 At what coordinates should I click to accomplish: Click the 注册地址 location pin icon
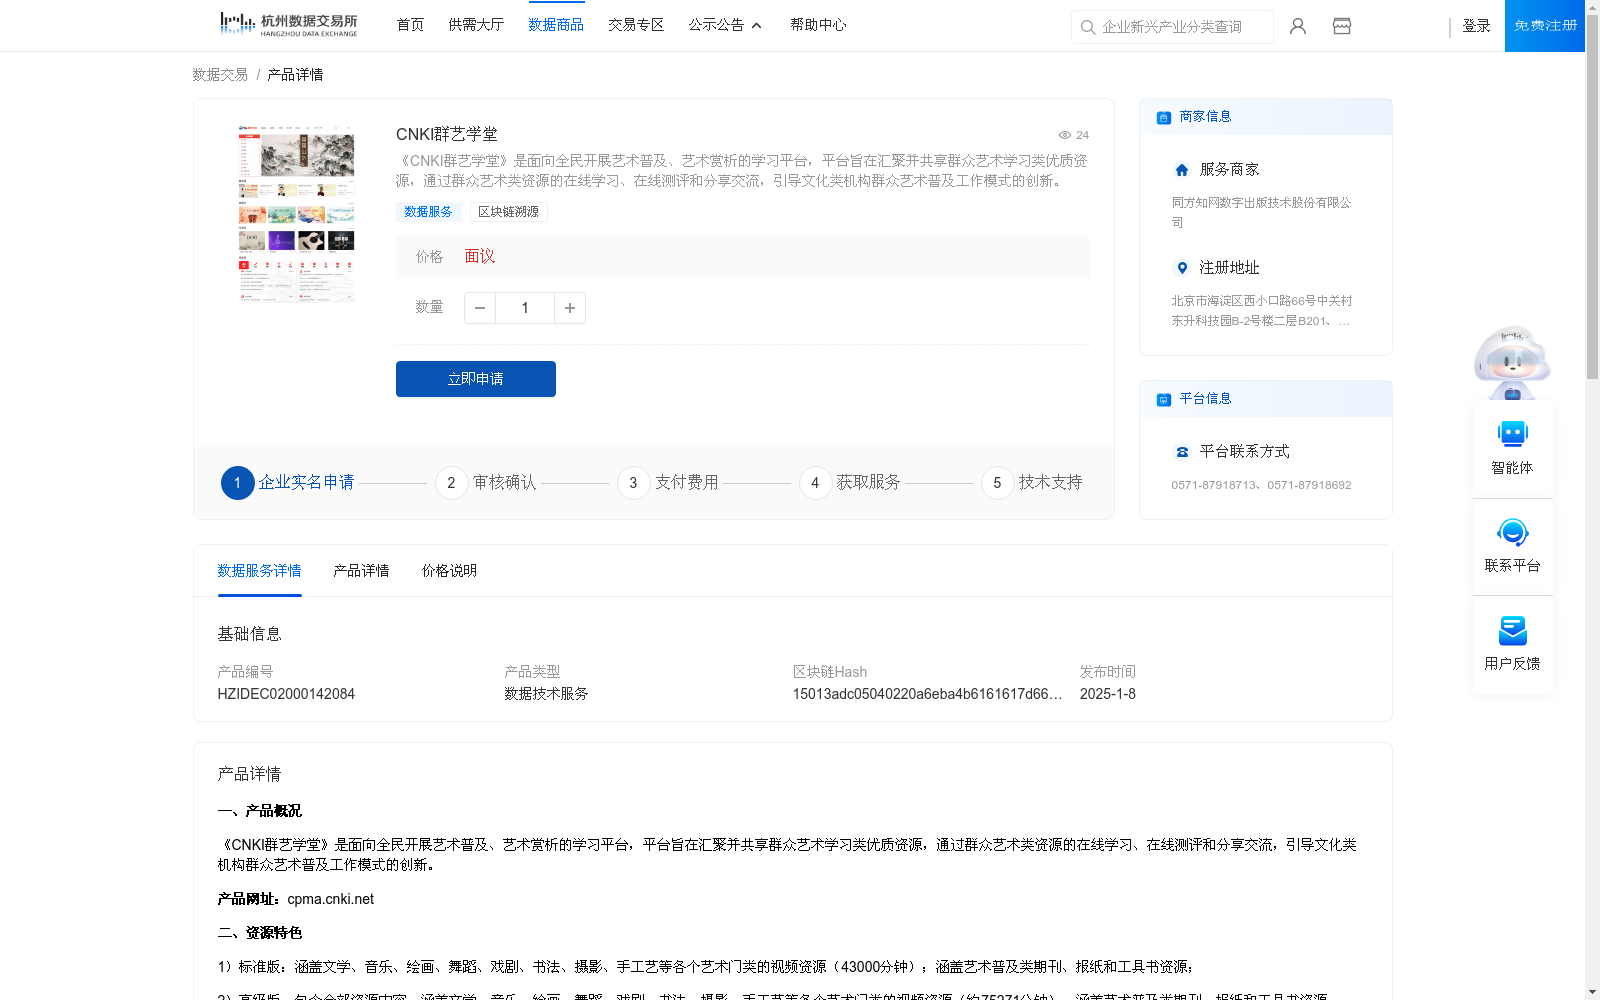(1182, 268)
